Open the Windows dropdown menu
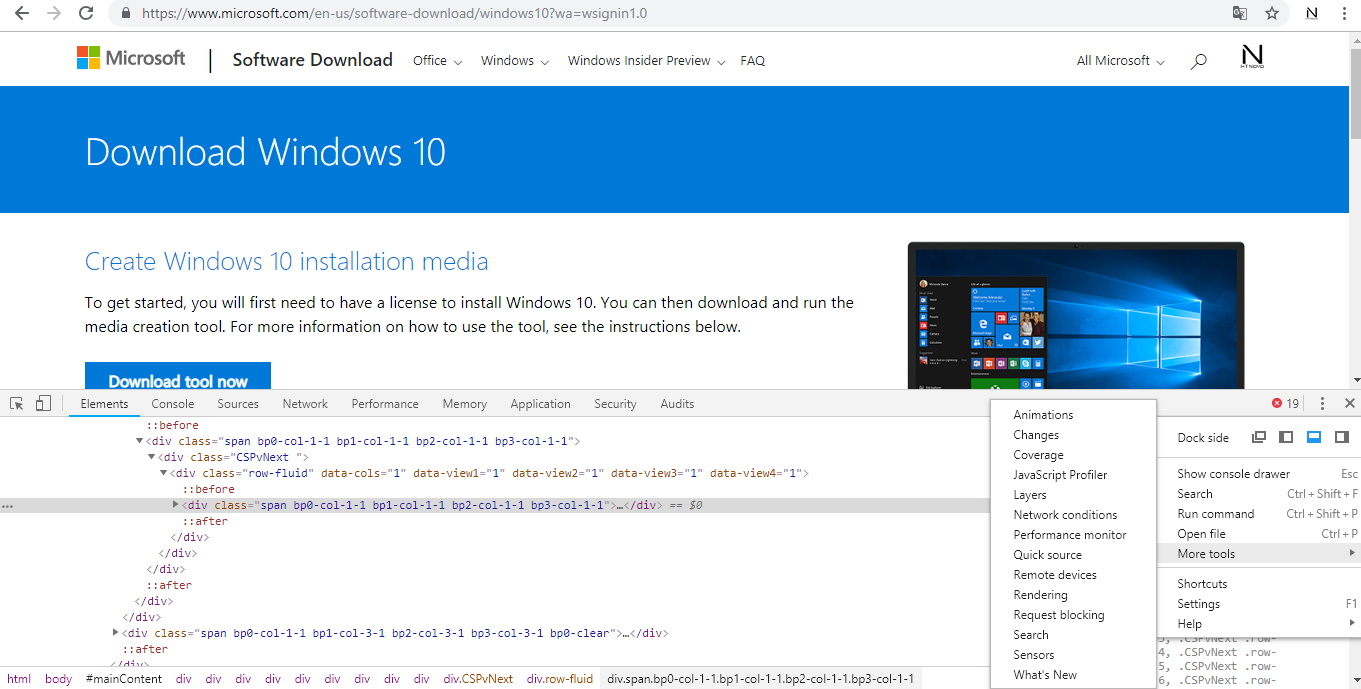 [x=515, y=61]
